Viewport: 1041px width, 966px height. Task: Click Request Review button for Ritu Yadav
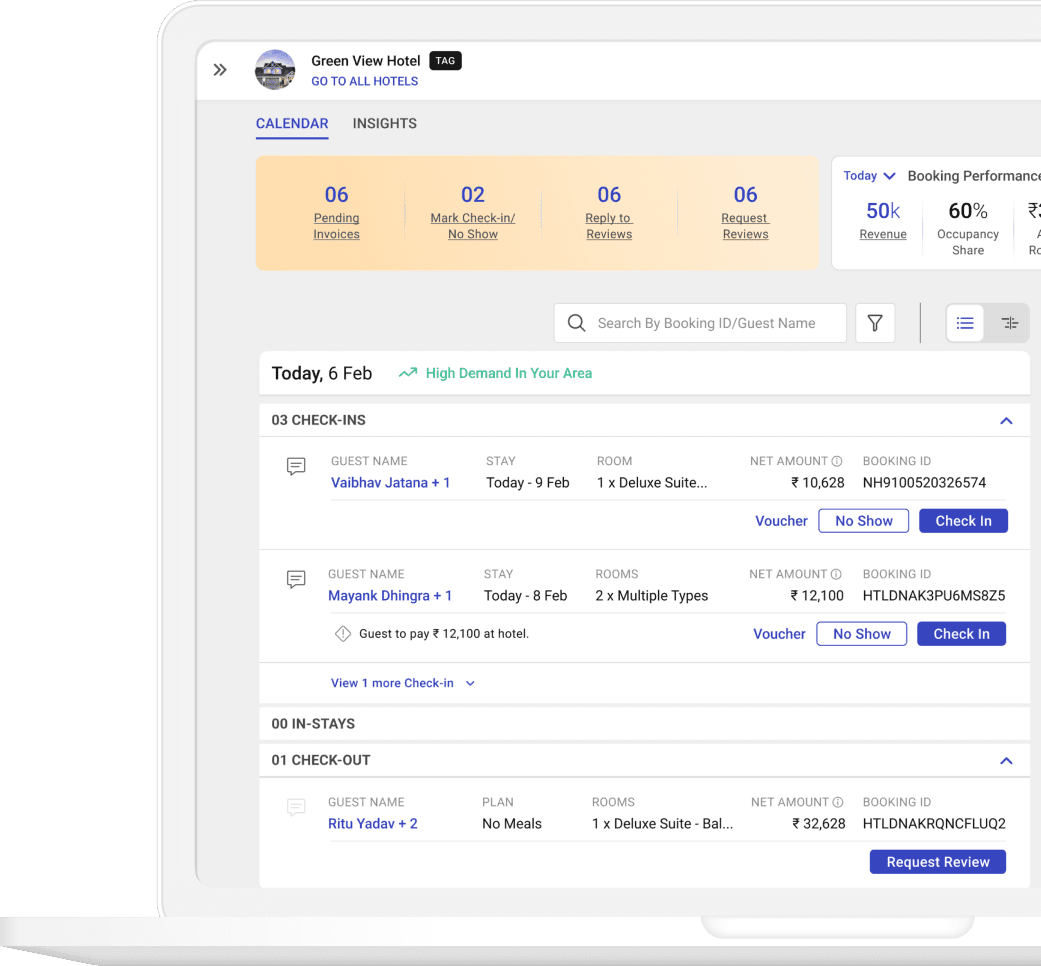[937, 862]
